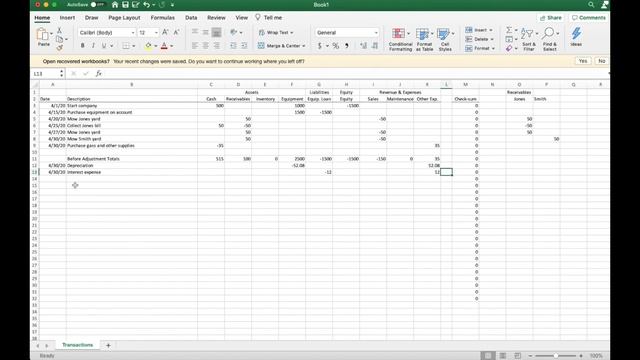Viewport: 640px width, 360px height.
Task: Switch to Page Layout view in status bar
Action: pos(502,356)
